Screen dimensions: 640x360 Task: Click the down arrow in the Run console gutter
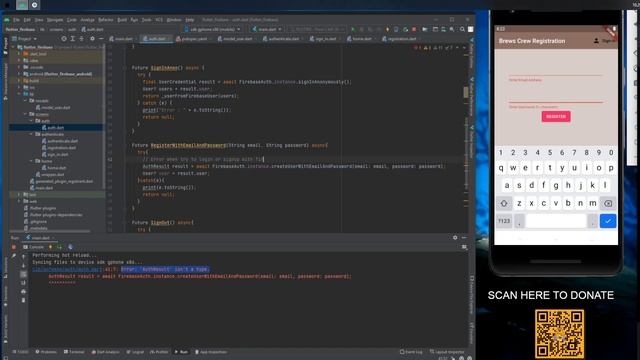click(x=23, y=265)
